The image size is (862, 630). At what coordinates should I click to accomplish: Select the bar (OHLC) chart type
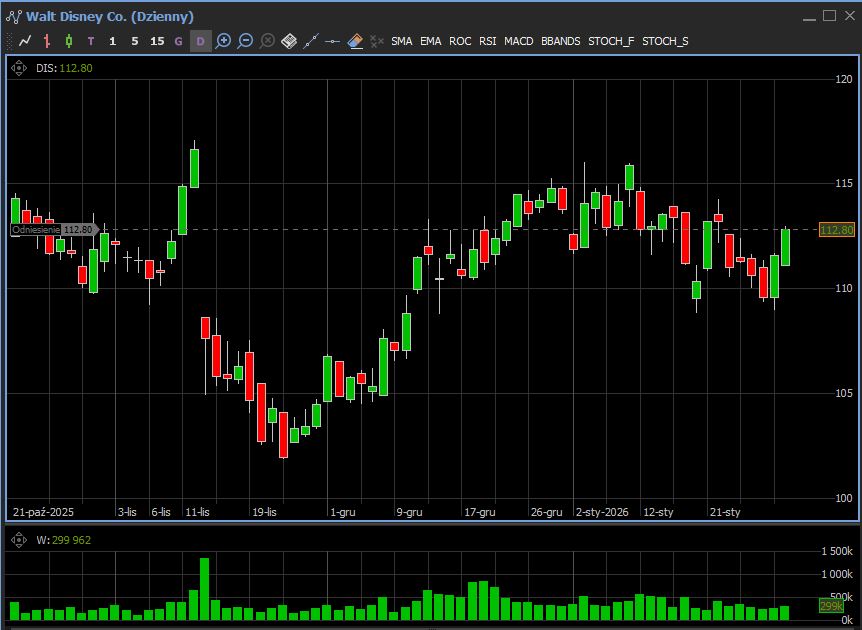(47, 41)
